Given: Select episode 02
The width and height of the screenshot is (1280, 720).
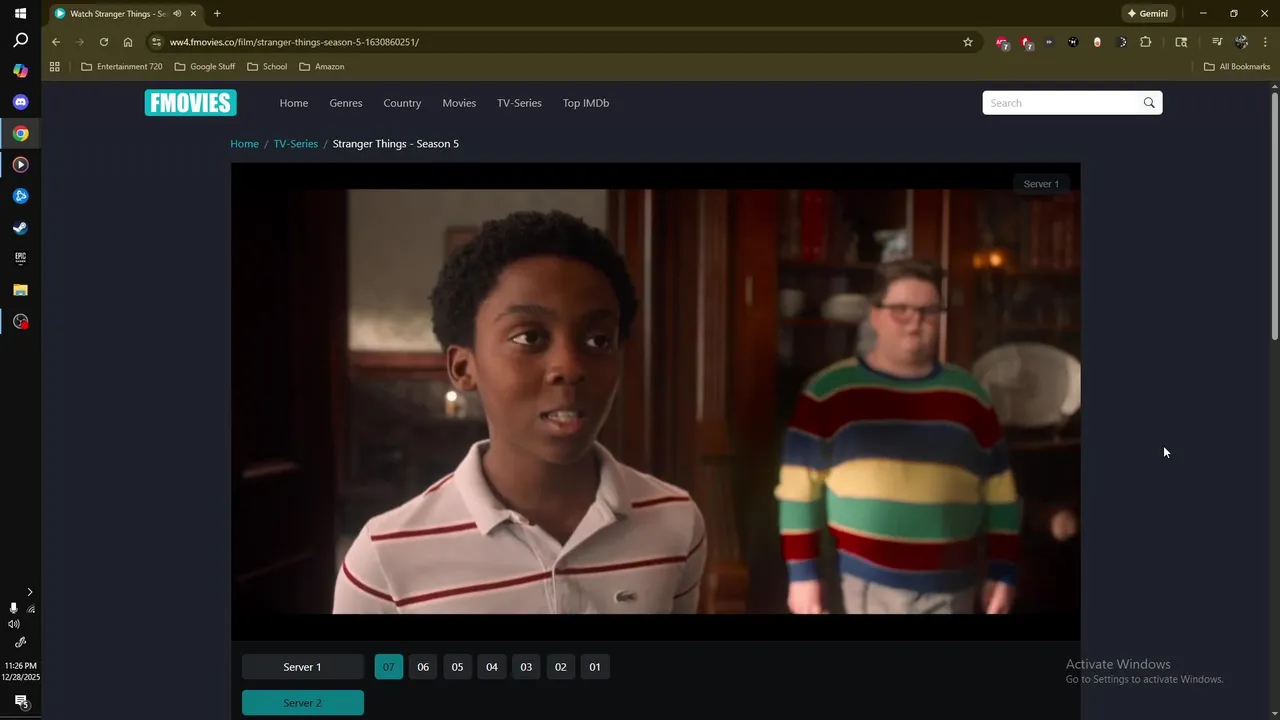Looking at the screenshot, I should 561,667.
